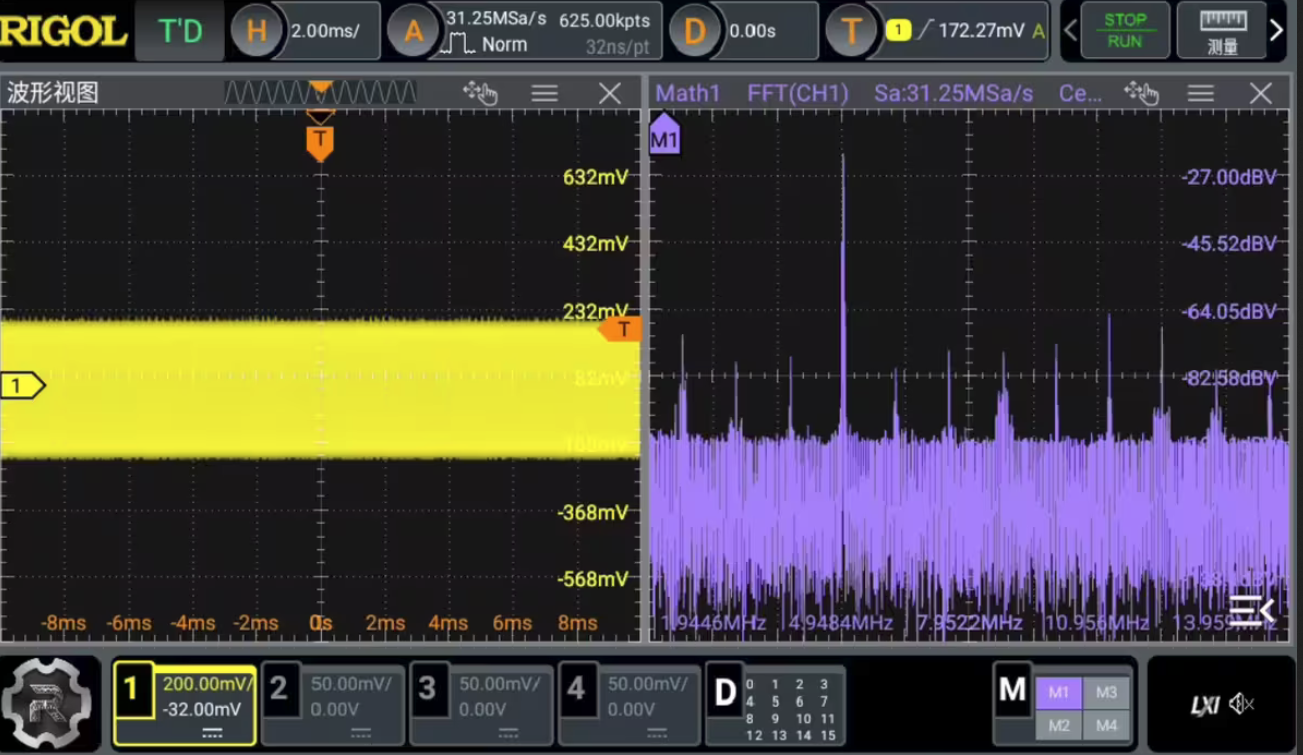Image resolution: width=1303 pixels, height=755 pixels.
Task: Click the channel 1 ground offset marker
Action: click(x=22, y=385)
